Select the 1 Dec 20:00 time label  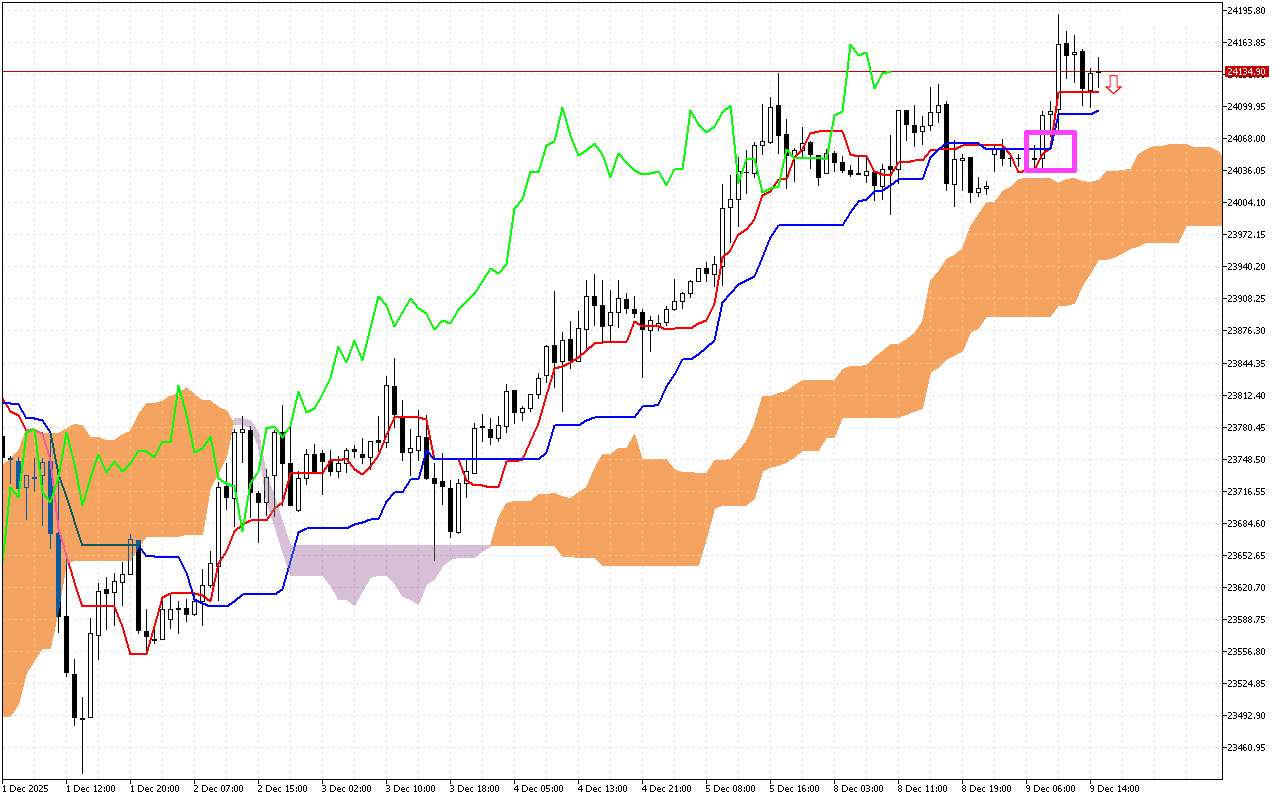tap(154, 789)
